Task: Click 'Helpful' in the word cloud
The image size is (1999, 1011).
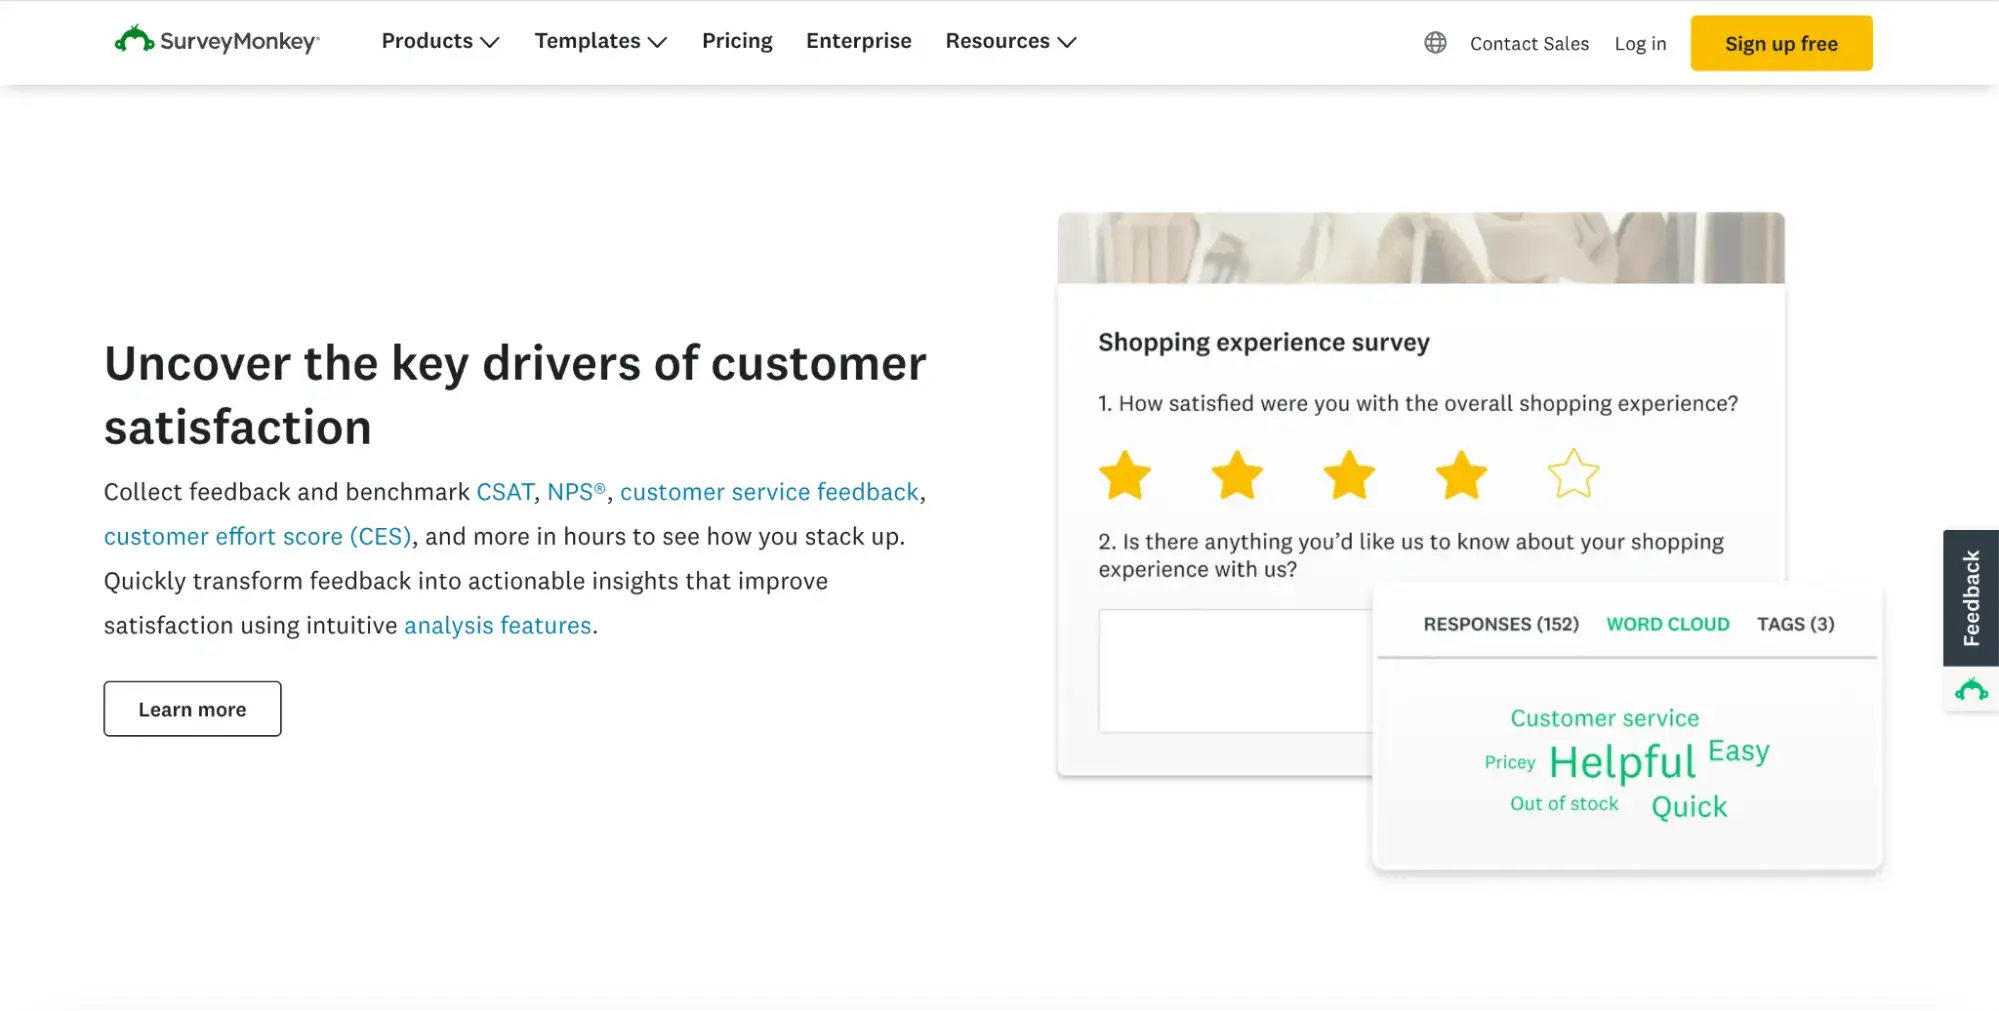Action: pyautogui.click(x=1620, y=761)
